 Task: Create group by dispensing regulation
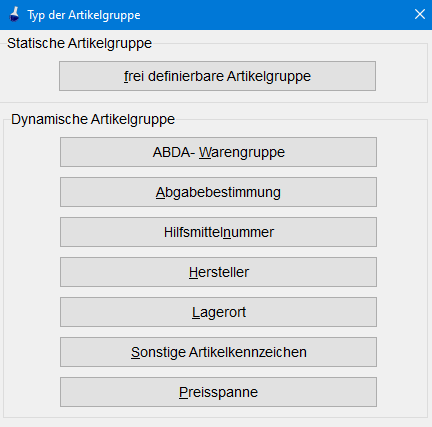(218, 192)
